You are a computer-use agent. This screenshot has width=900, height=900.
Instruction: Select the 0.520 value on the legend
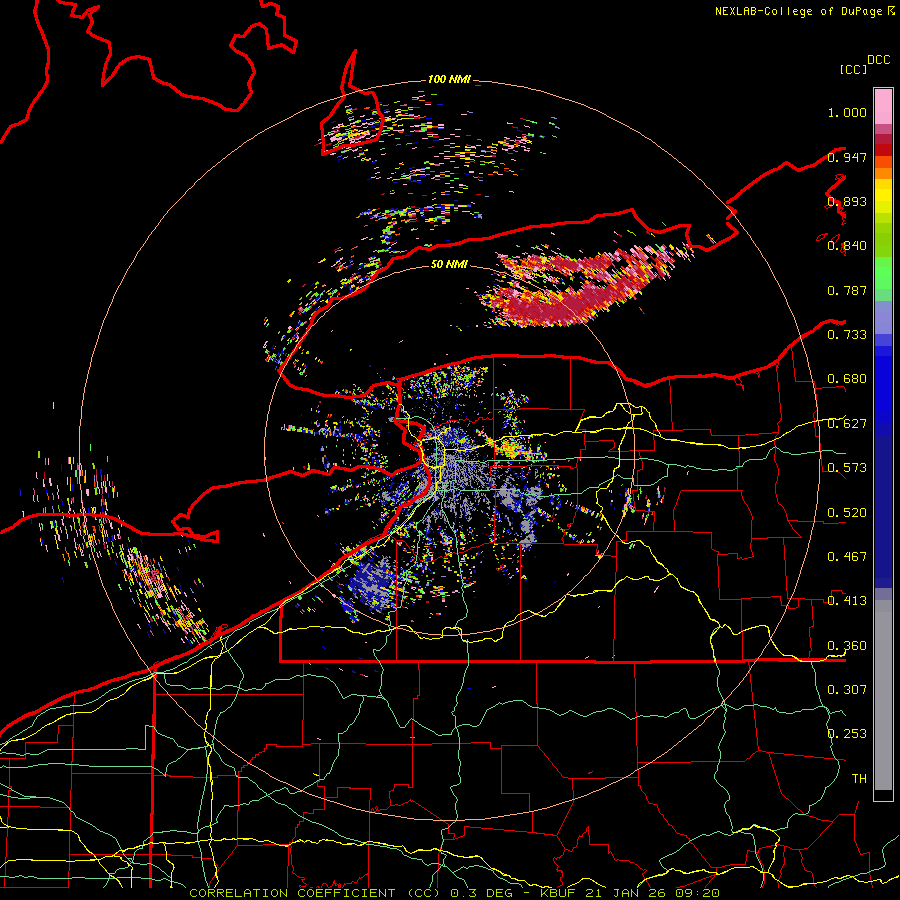[847, 513]
